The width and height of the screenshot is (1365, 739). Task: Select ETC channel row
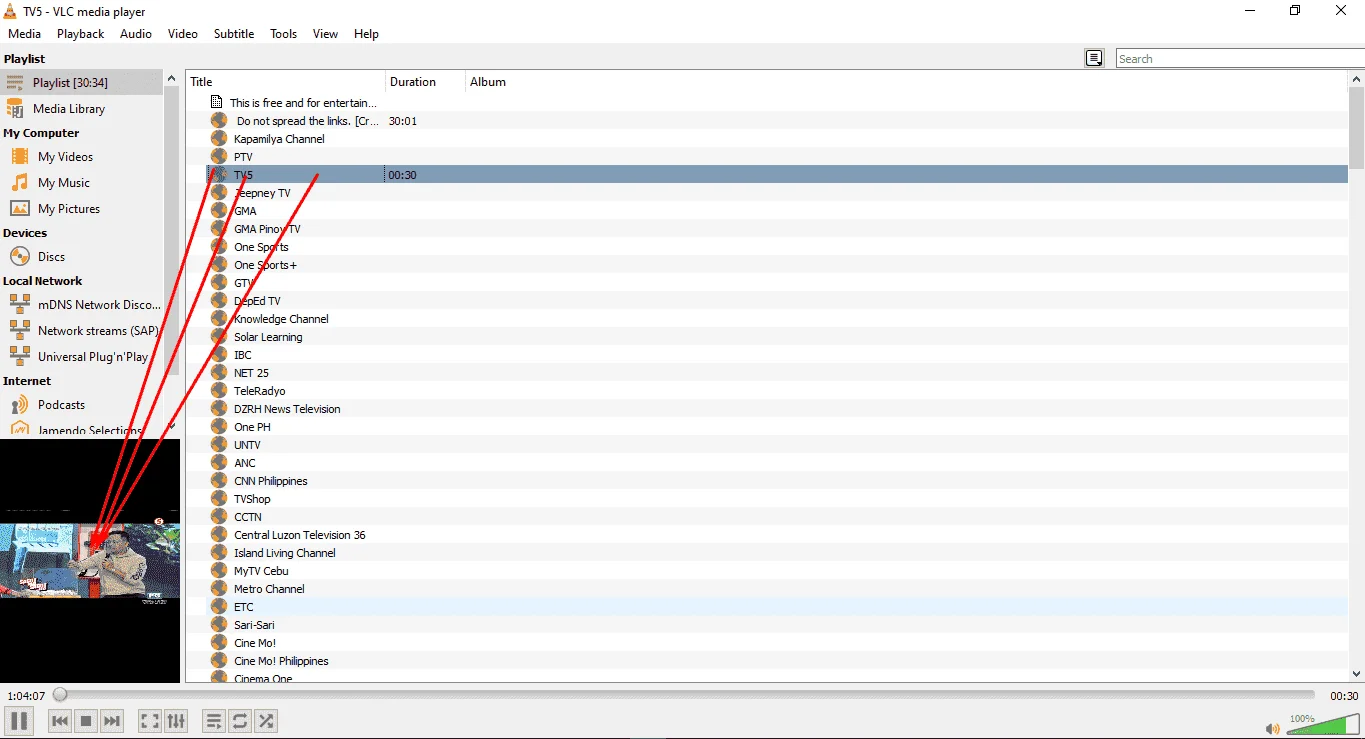tap(777, 607)
